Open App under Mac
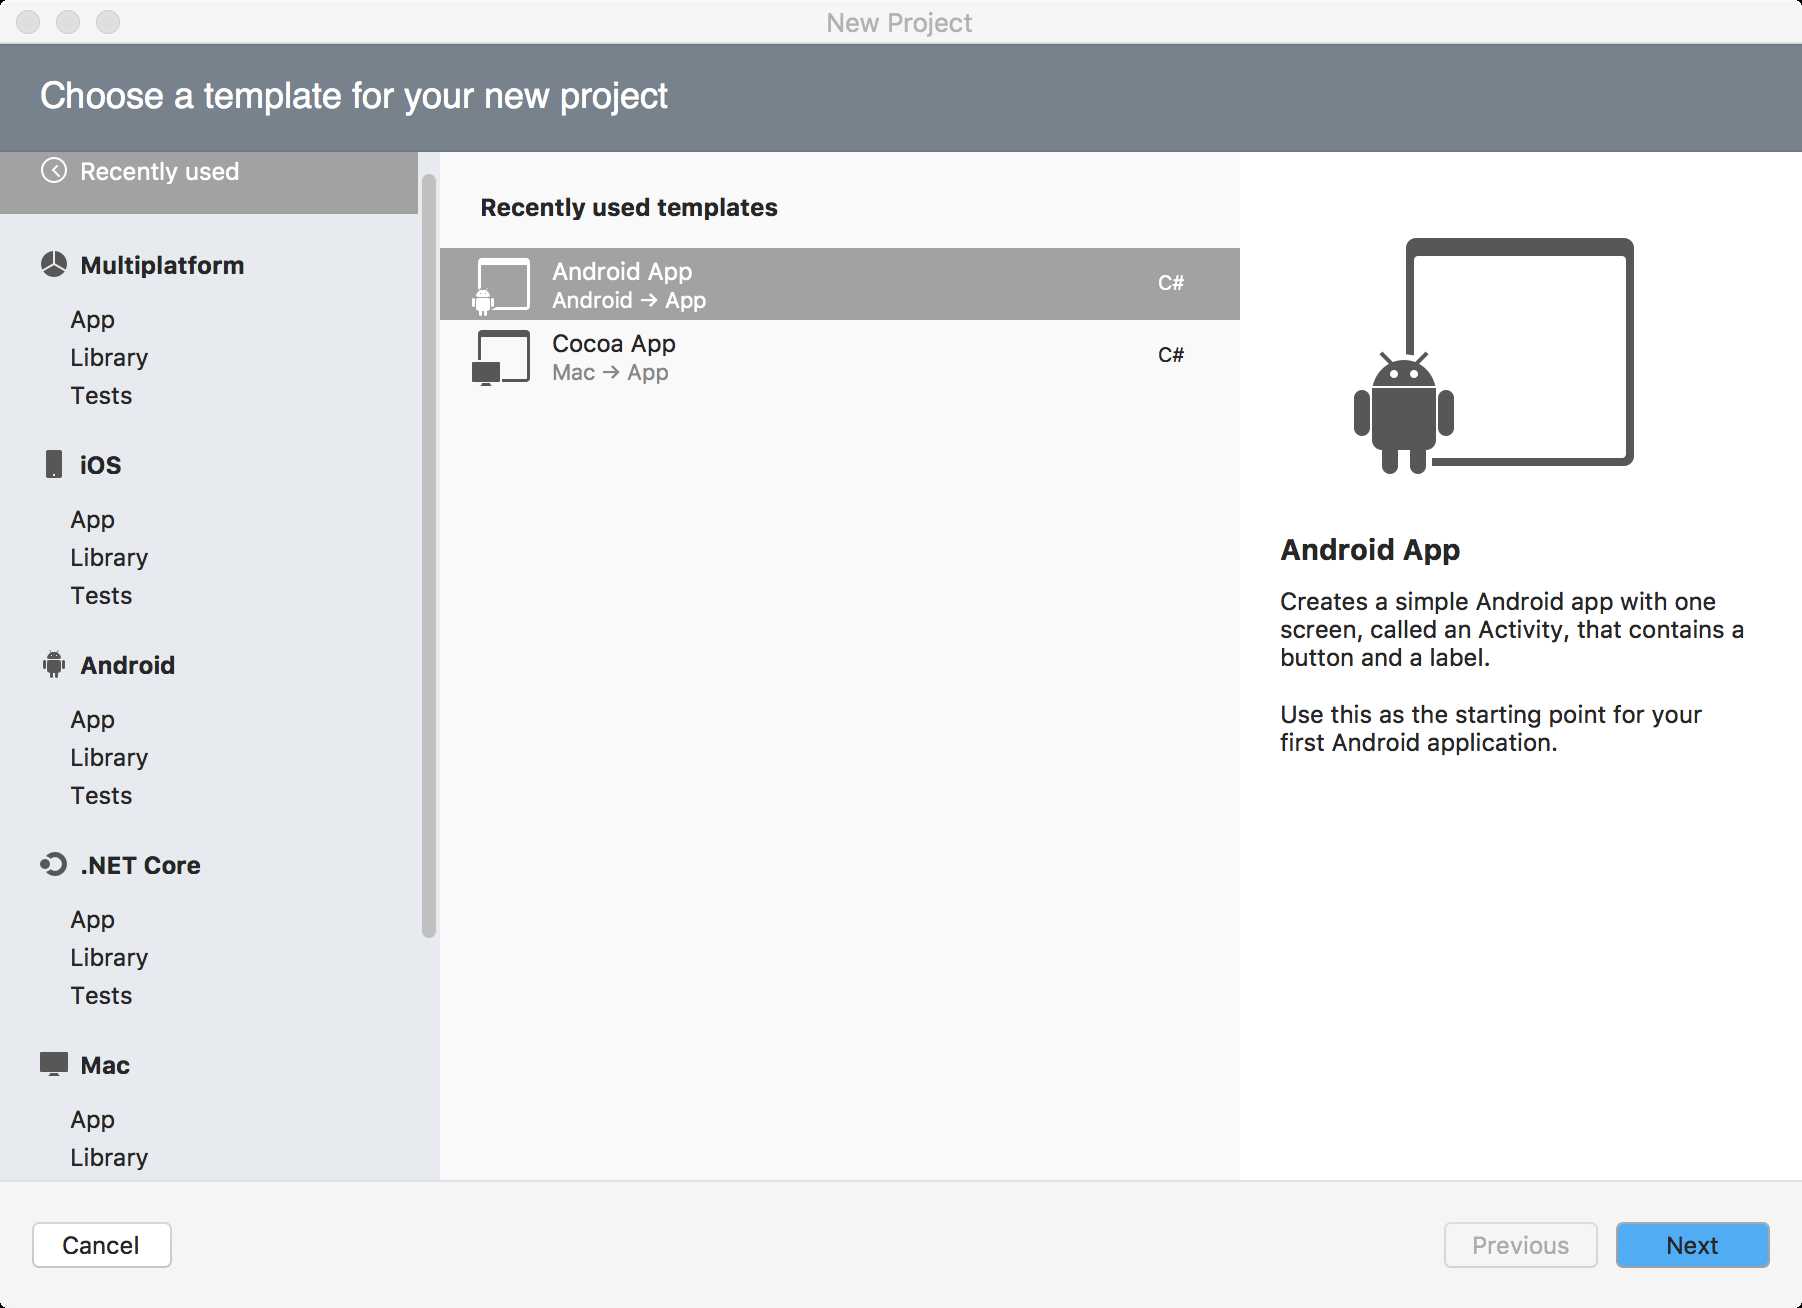 point(92,1120)
